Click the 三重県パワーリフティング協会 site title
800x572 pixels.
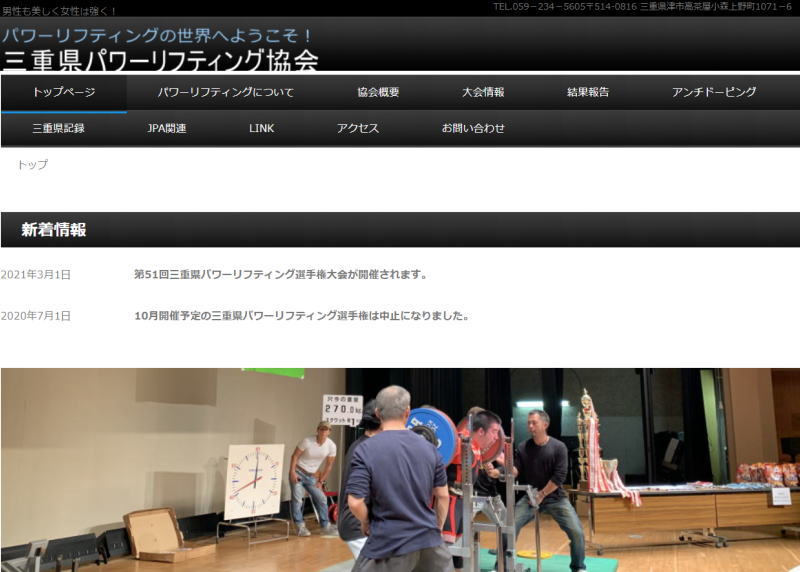[x=161, y=60]
